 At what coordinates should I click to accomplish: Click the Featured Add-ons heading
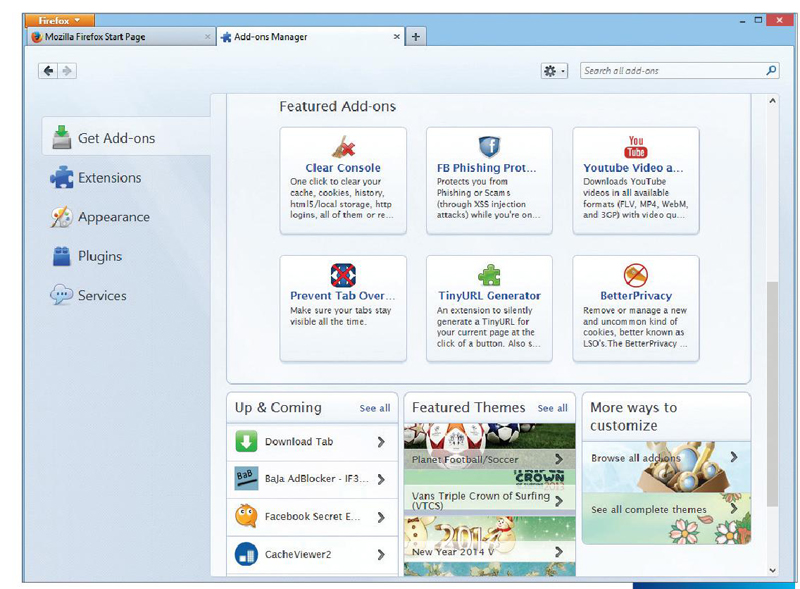[x=337, y=106]
